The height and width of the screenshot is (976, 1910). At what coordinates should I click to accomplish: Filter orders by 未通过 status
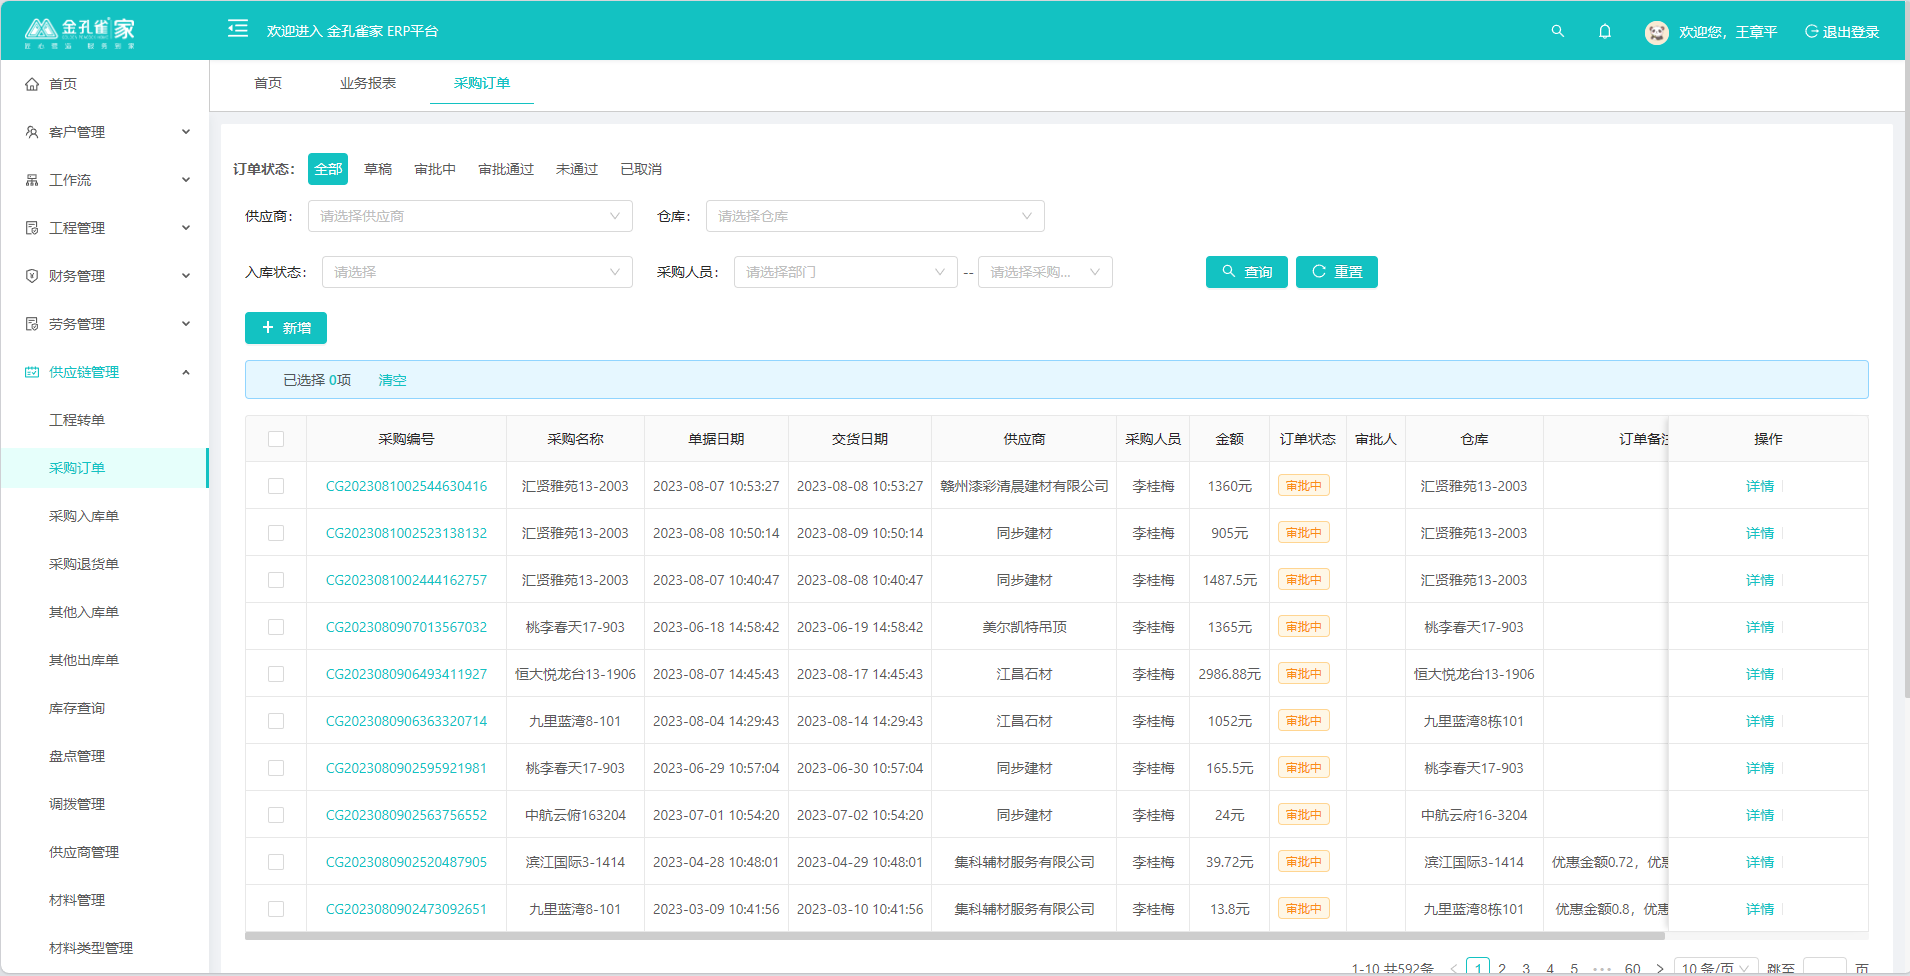tap(577, 169)
